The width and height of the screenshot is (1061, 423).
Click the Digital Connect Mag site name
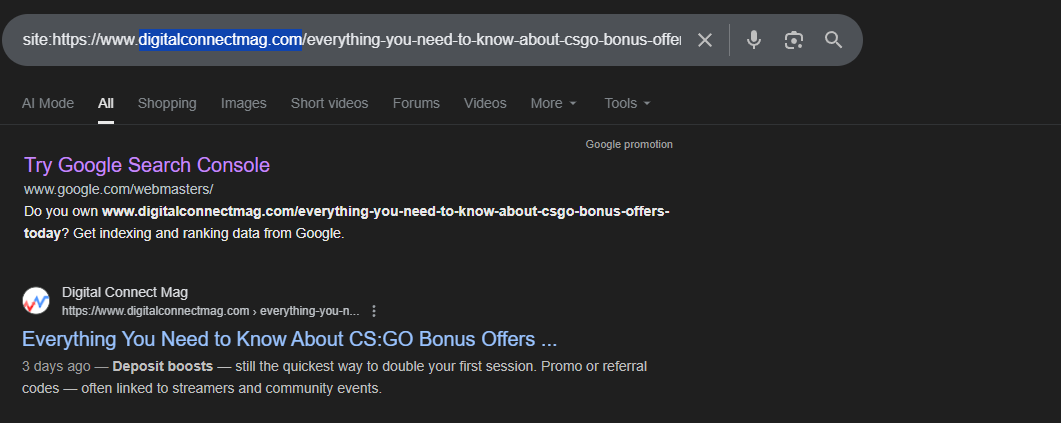(x=125, y=292)
